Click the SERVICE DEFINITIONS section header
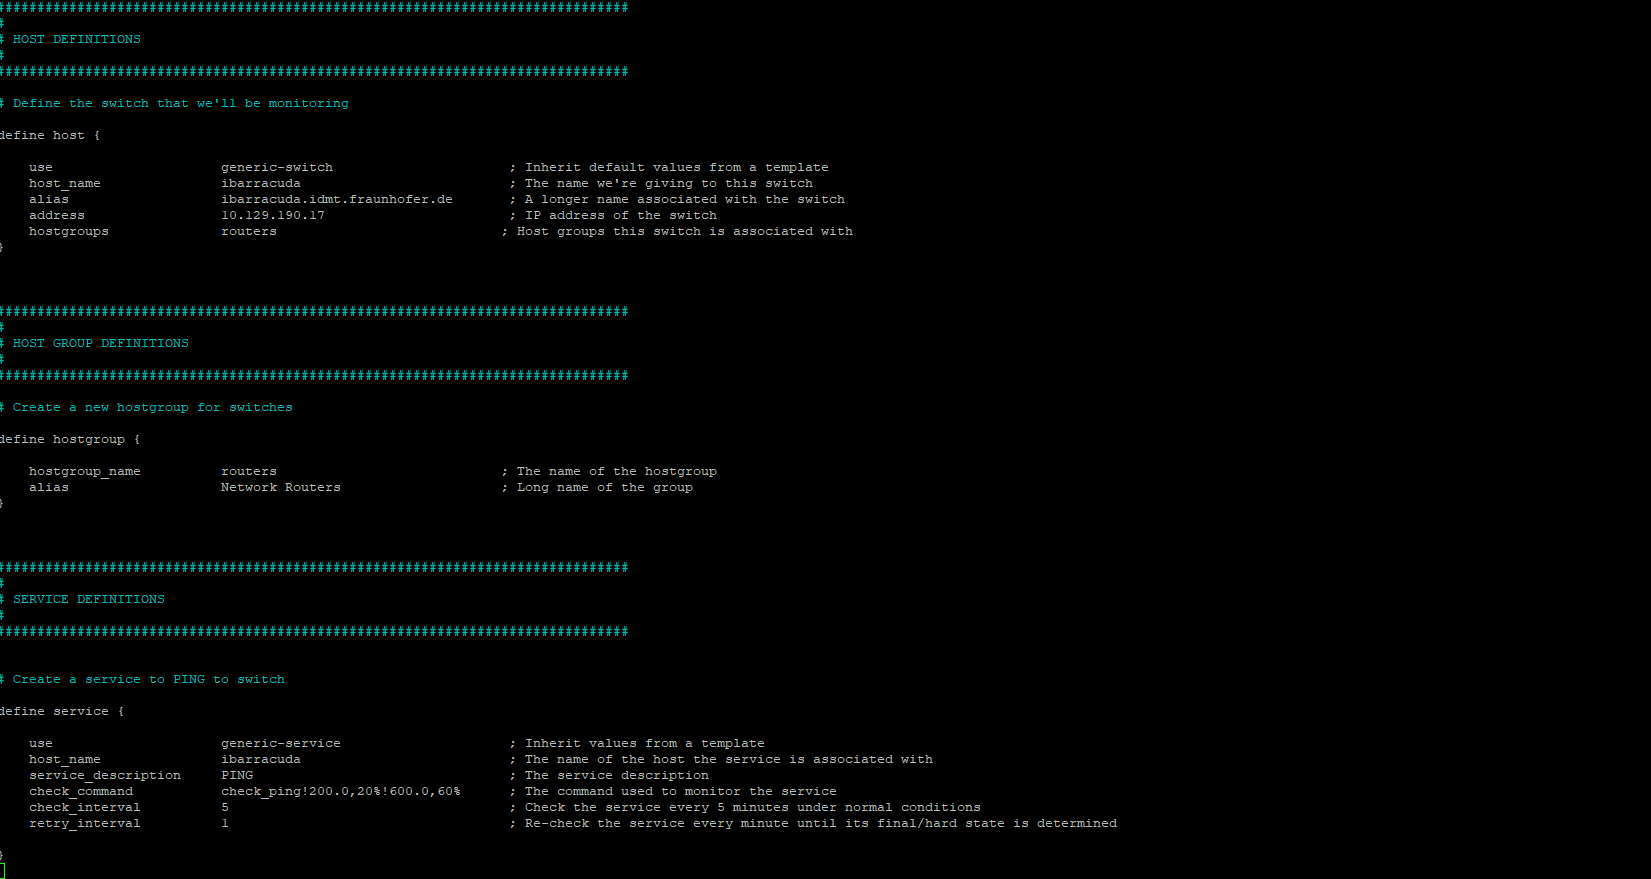The width and height of the screenshot is (1651, 879). click(x=88, y=600)
